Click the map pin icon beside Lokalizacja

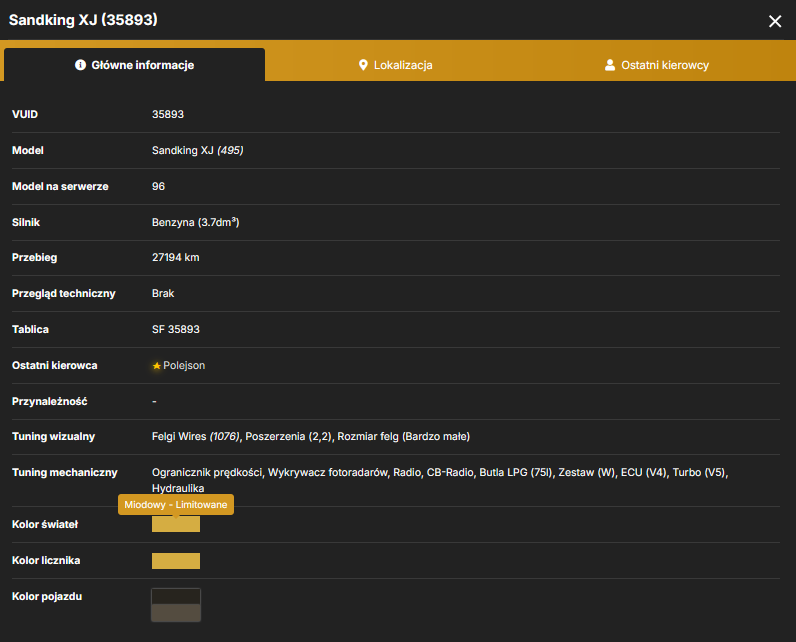363,65
